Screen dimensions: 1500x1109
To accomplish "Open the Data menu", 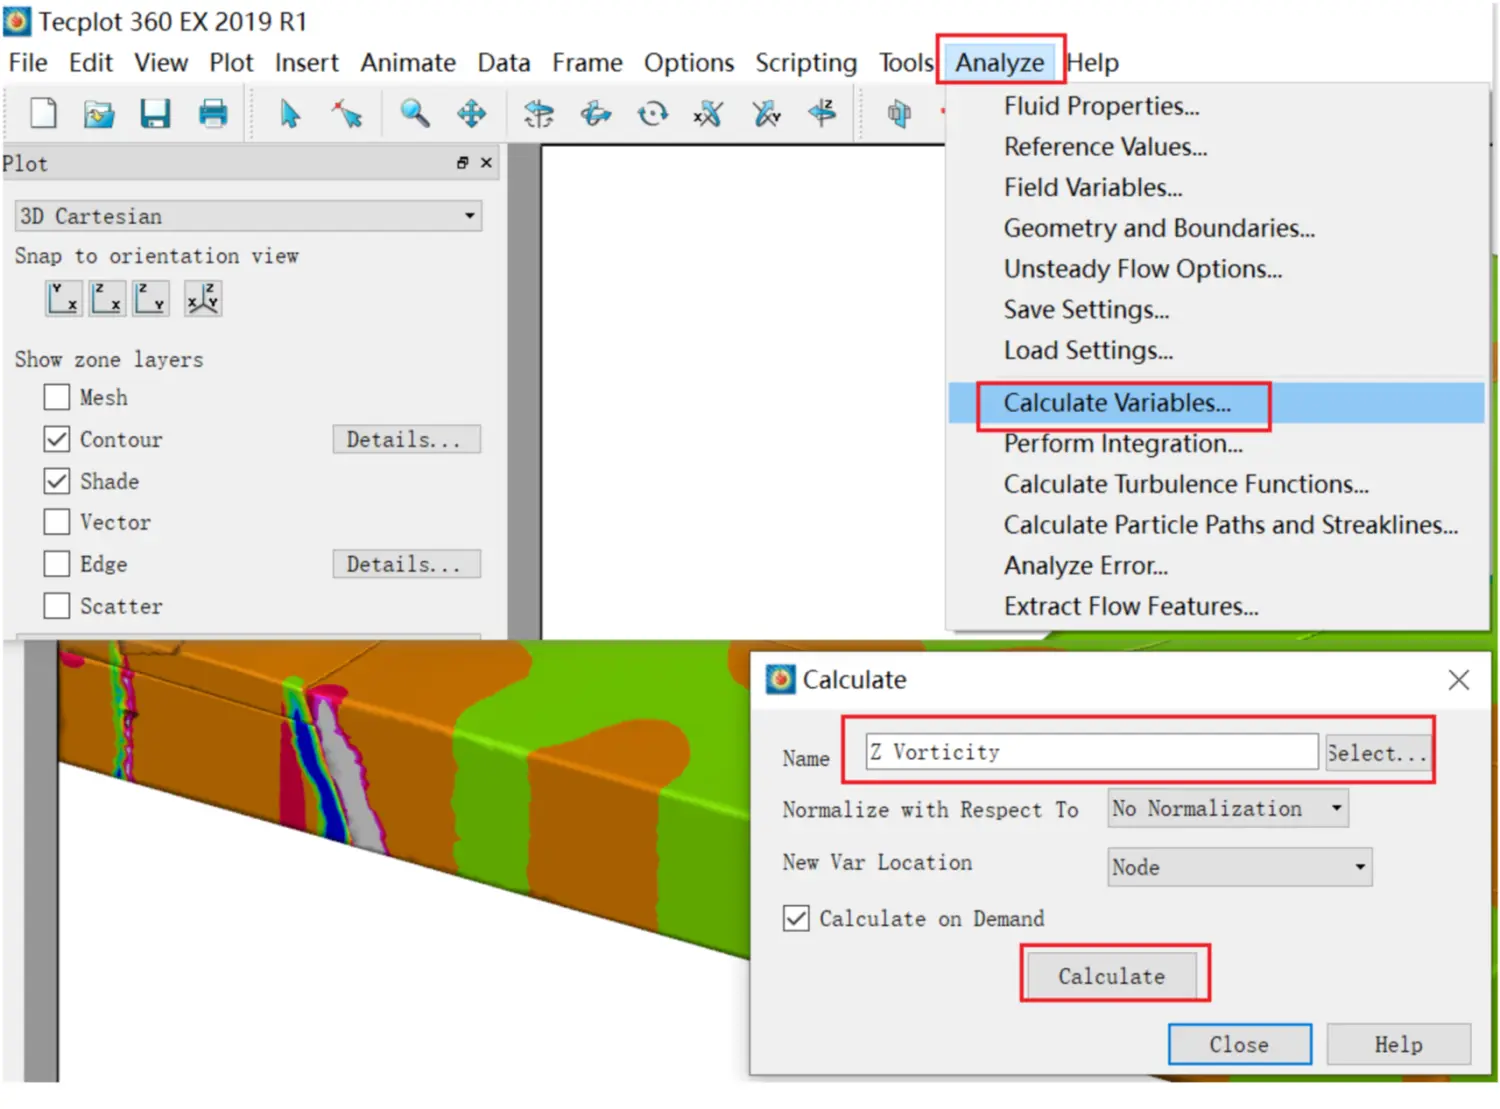I will tap(504, 63).
